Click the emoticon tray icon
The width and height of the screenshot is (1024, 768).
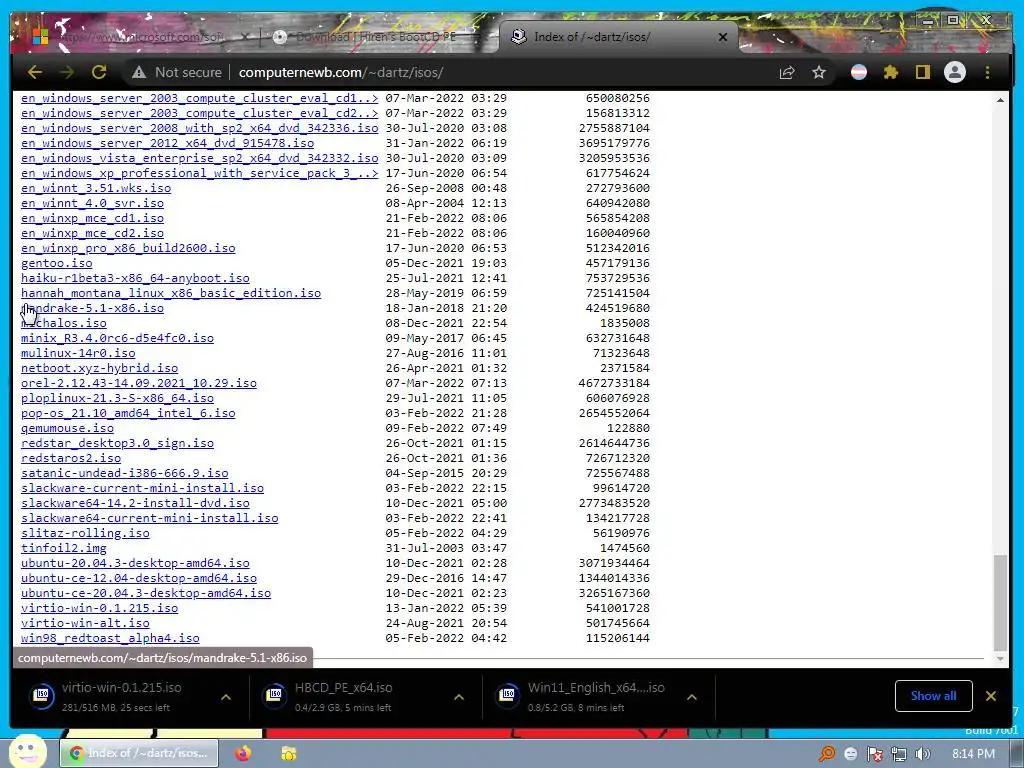click(x=851, y=754)
